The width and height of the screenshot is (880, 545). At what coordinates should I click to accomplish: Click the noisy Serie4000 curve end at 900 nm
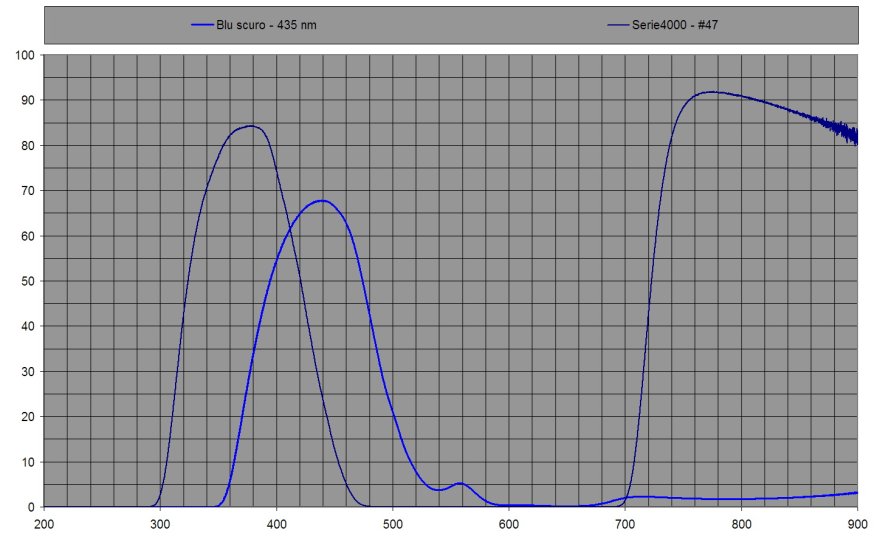pyautogui.click(x=855, y=135)
